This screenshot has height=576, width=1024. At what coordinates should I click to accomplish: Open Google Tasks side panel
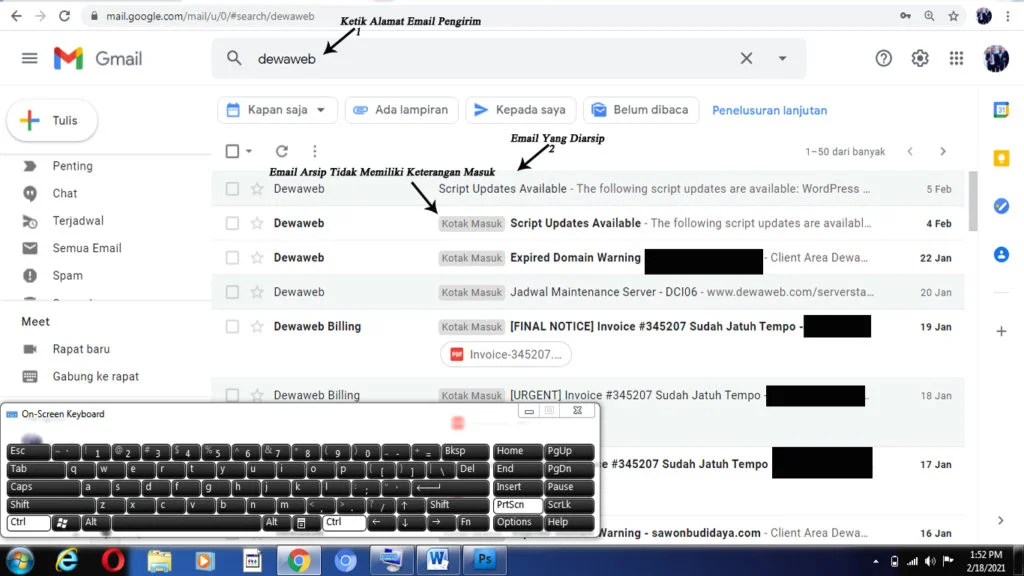pyautogui.click(x=1000, y=206)
